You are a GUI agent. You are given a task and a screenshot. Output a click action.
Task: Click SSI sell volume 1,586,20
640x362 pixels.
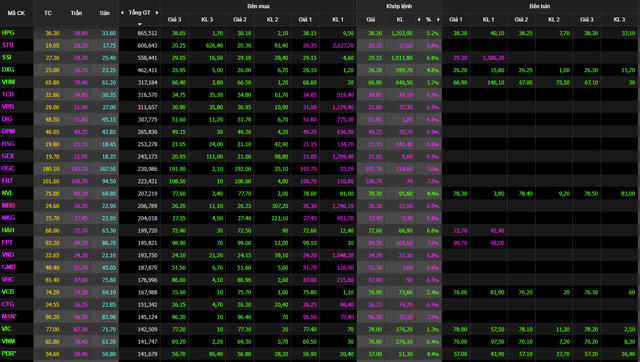coord(493,58)
